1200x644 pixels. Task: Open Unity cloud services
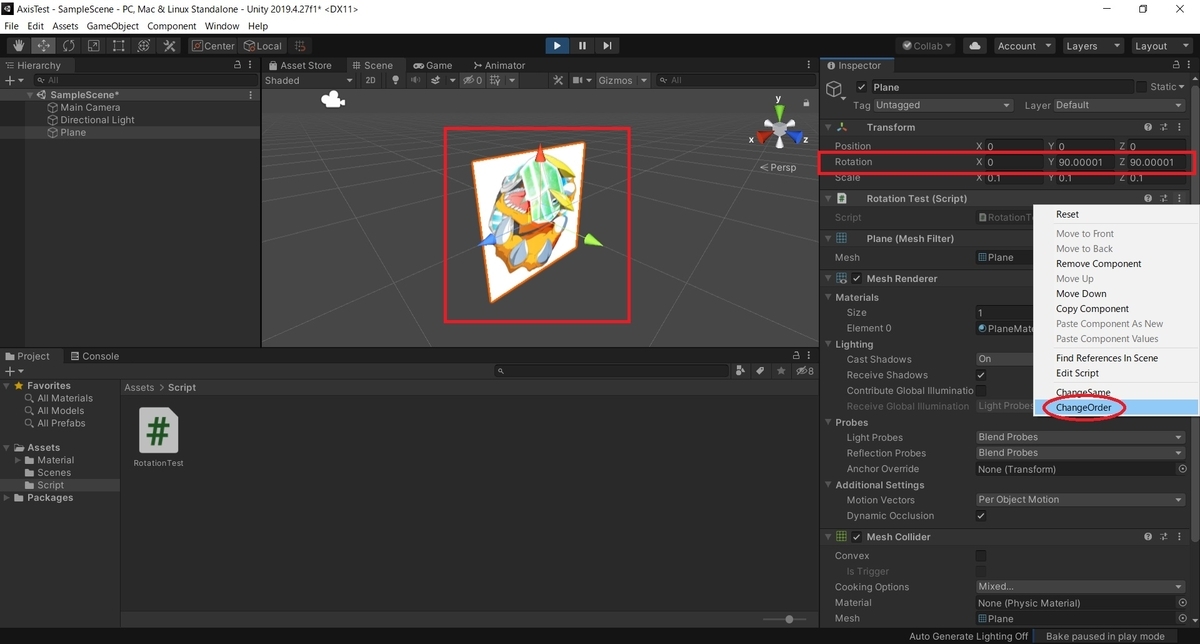(x=975, y=46)
